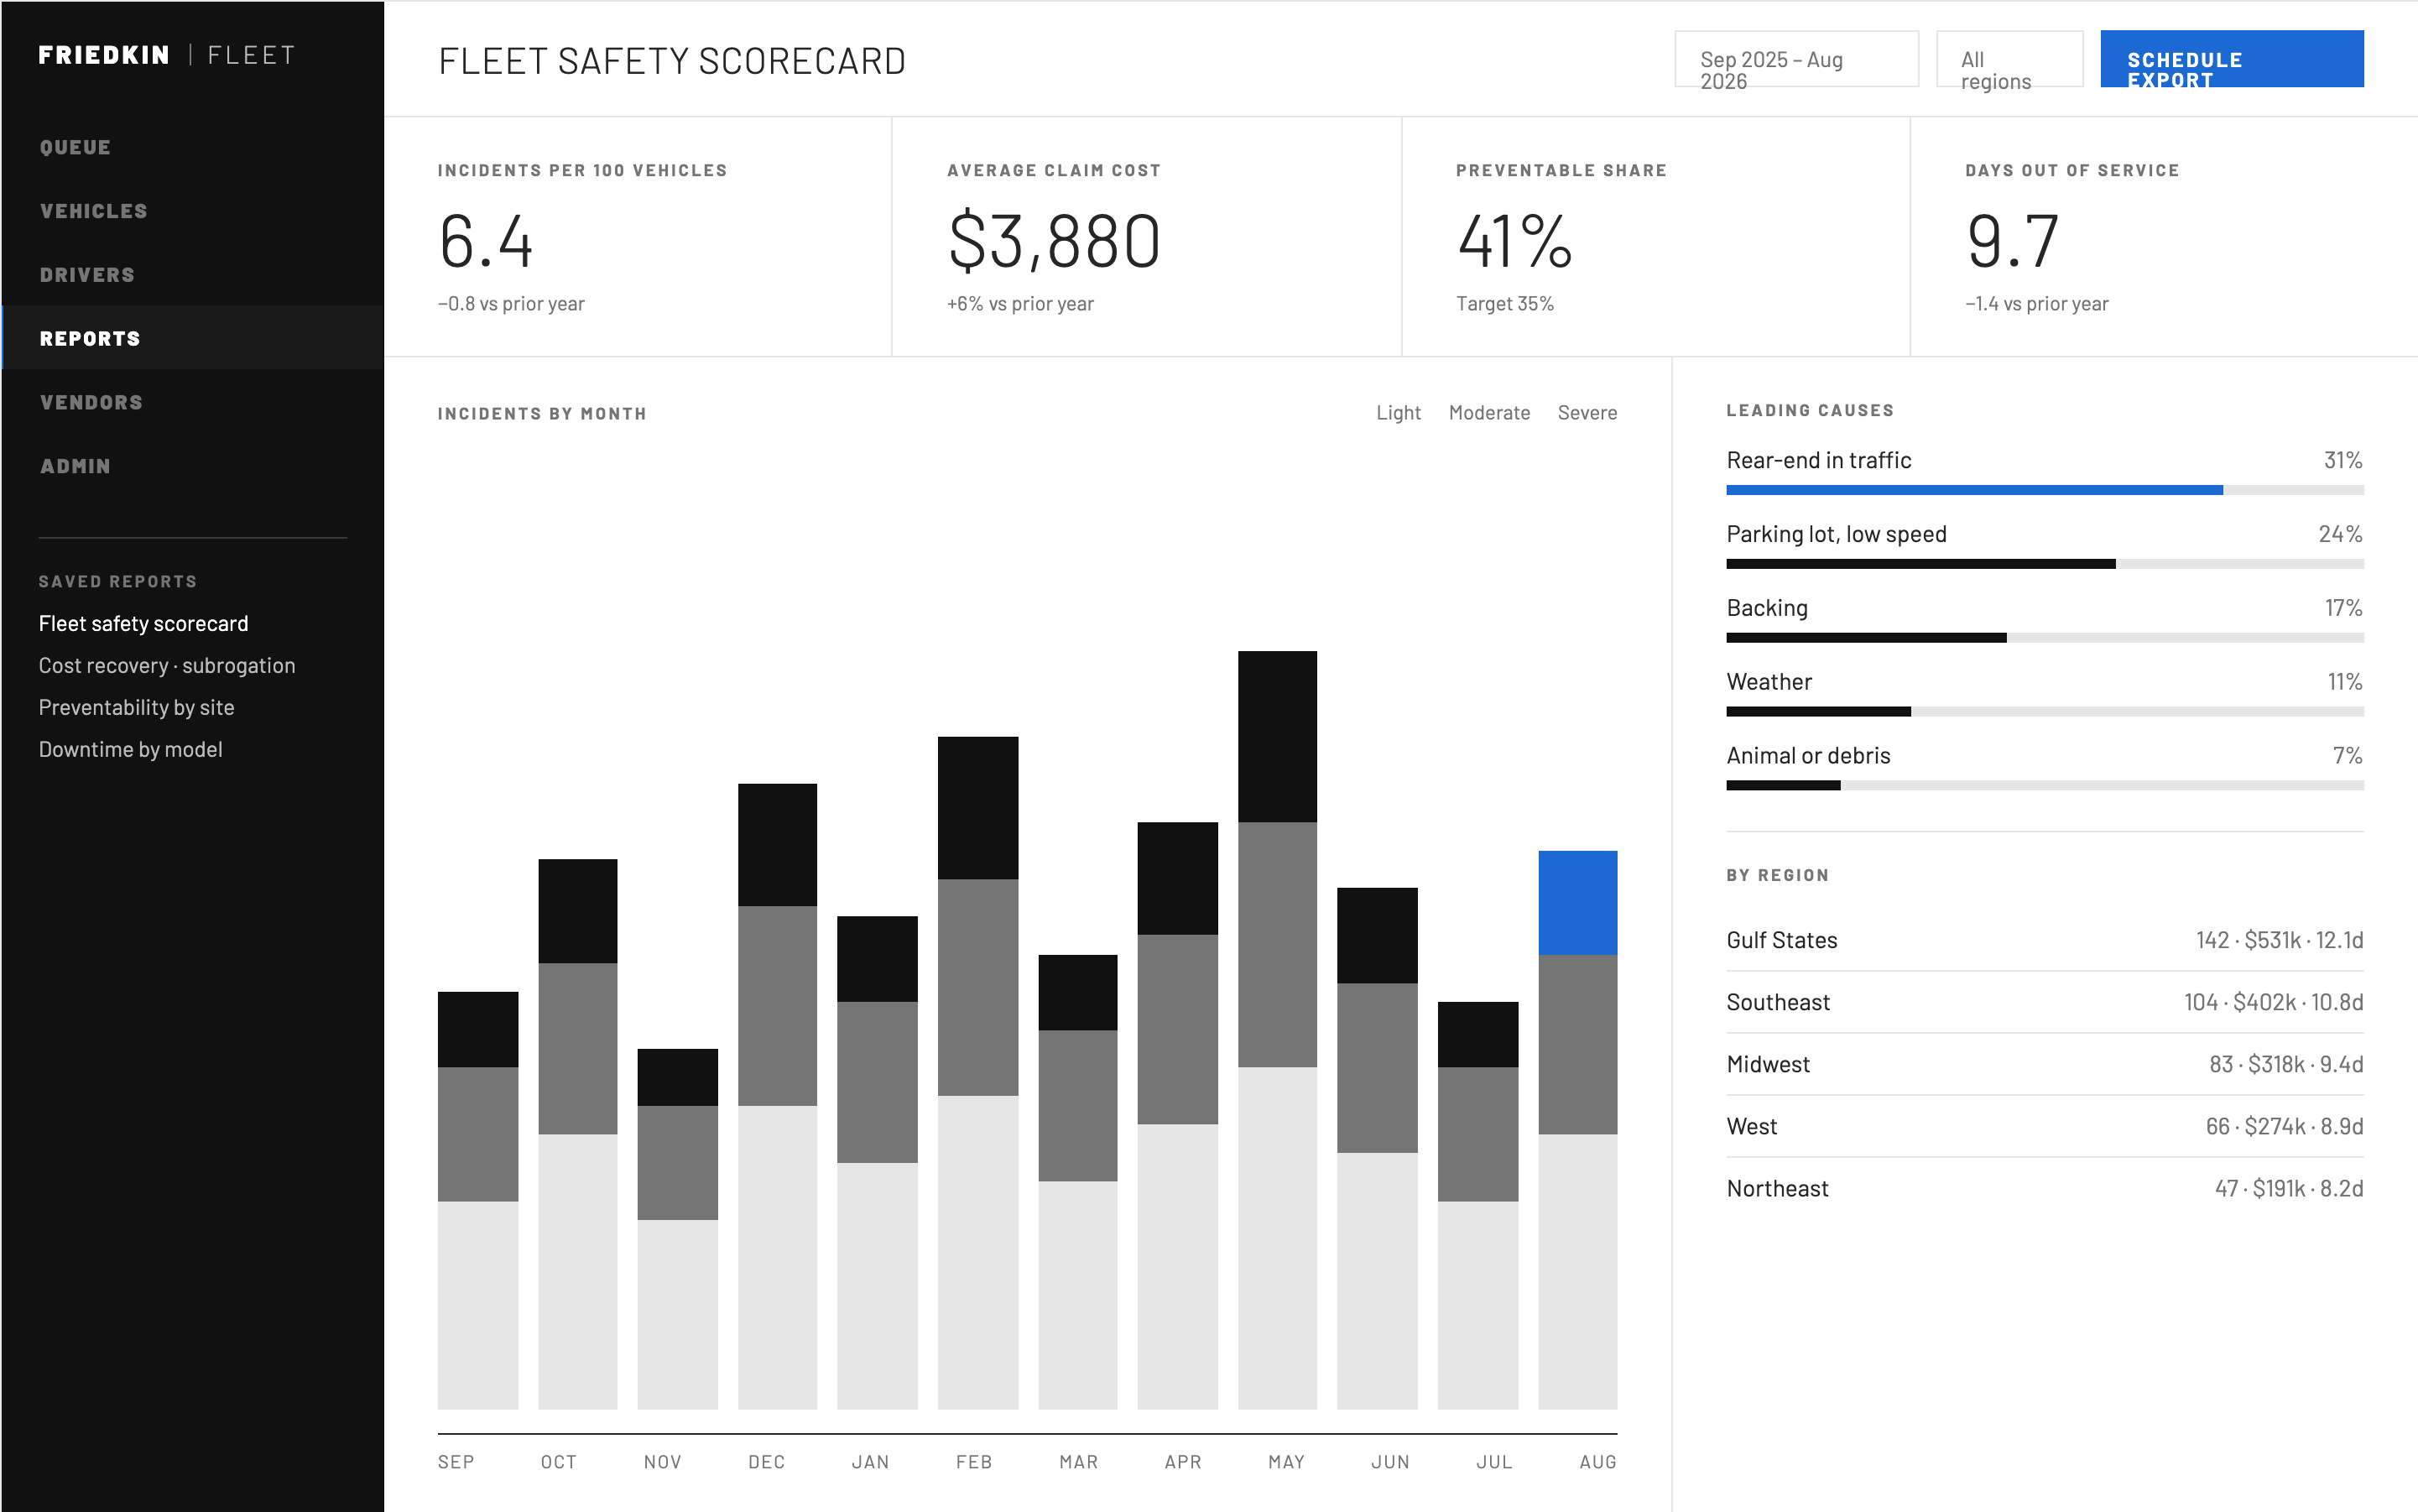Select the West region row
The image size is (2418, 1512).
[x=2044, y=1126]
